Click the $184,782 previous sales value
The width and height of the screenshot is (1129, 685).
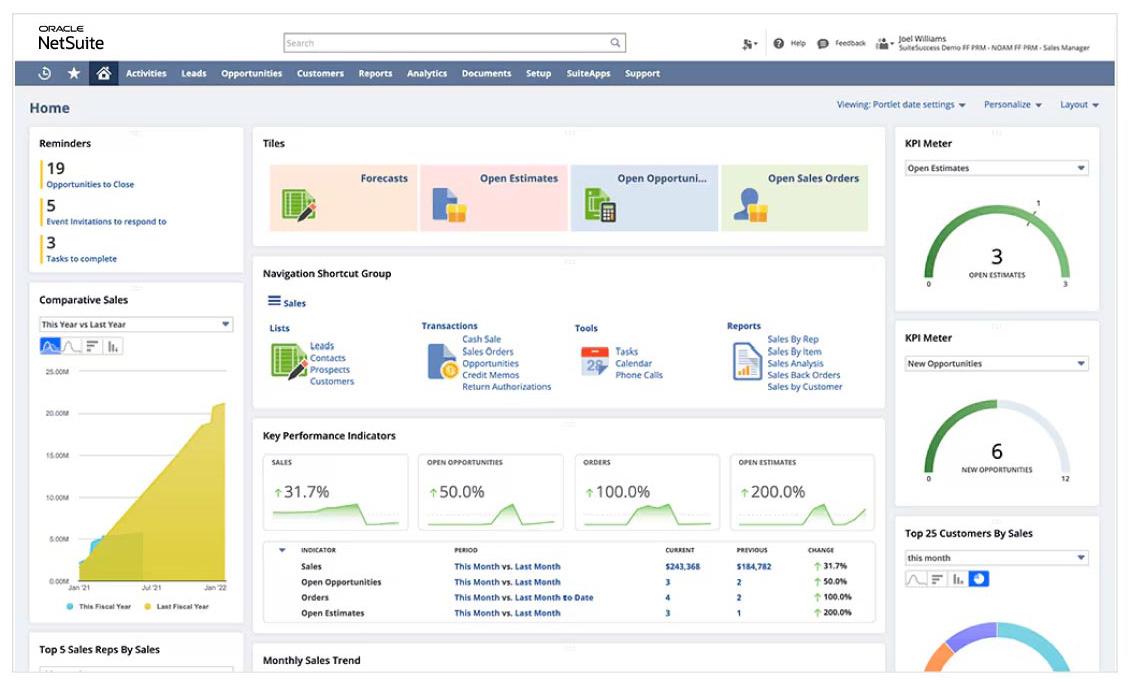coord(754,567)
